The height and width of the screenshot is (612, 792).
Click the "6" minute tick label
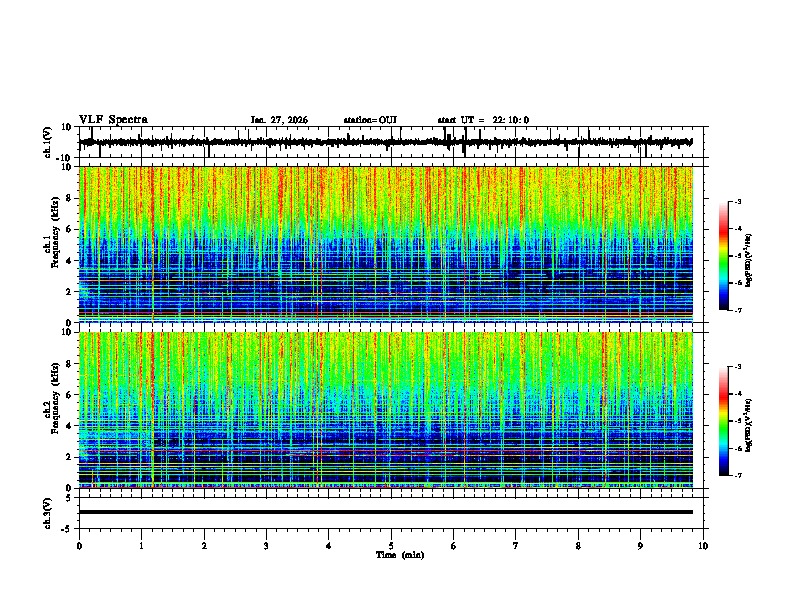(x=454, y=546)
